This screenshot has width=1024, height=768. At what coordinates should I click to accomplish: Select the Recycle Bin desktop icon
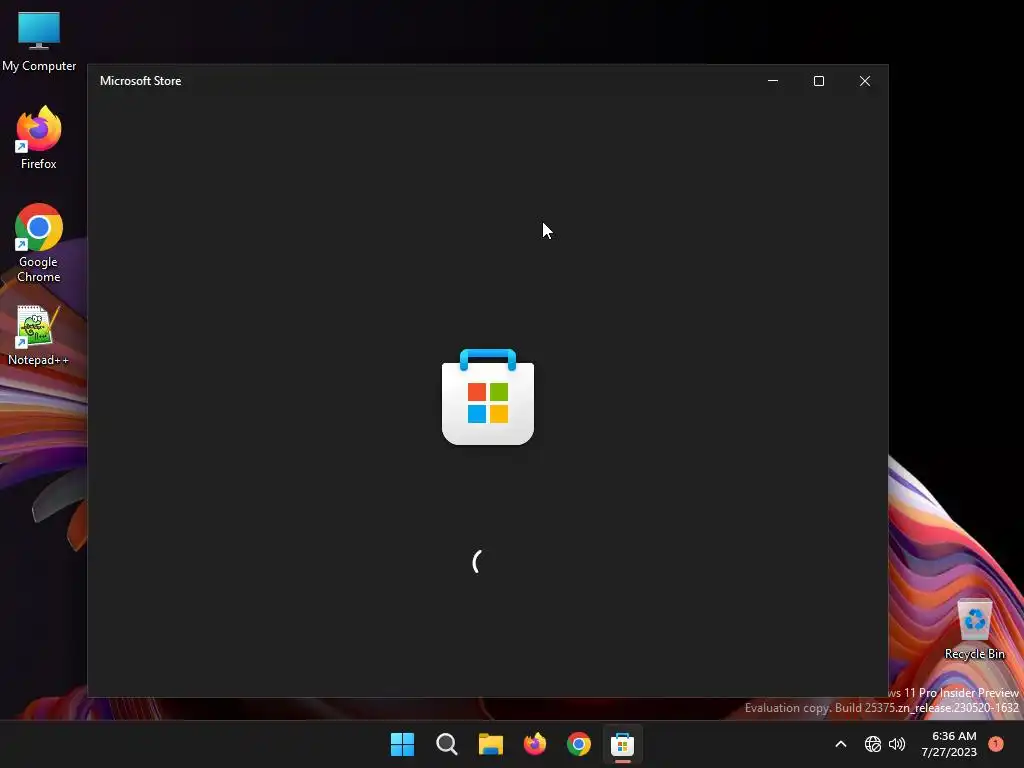tap(974, 629)
